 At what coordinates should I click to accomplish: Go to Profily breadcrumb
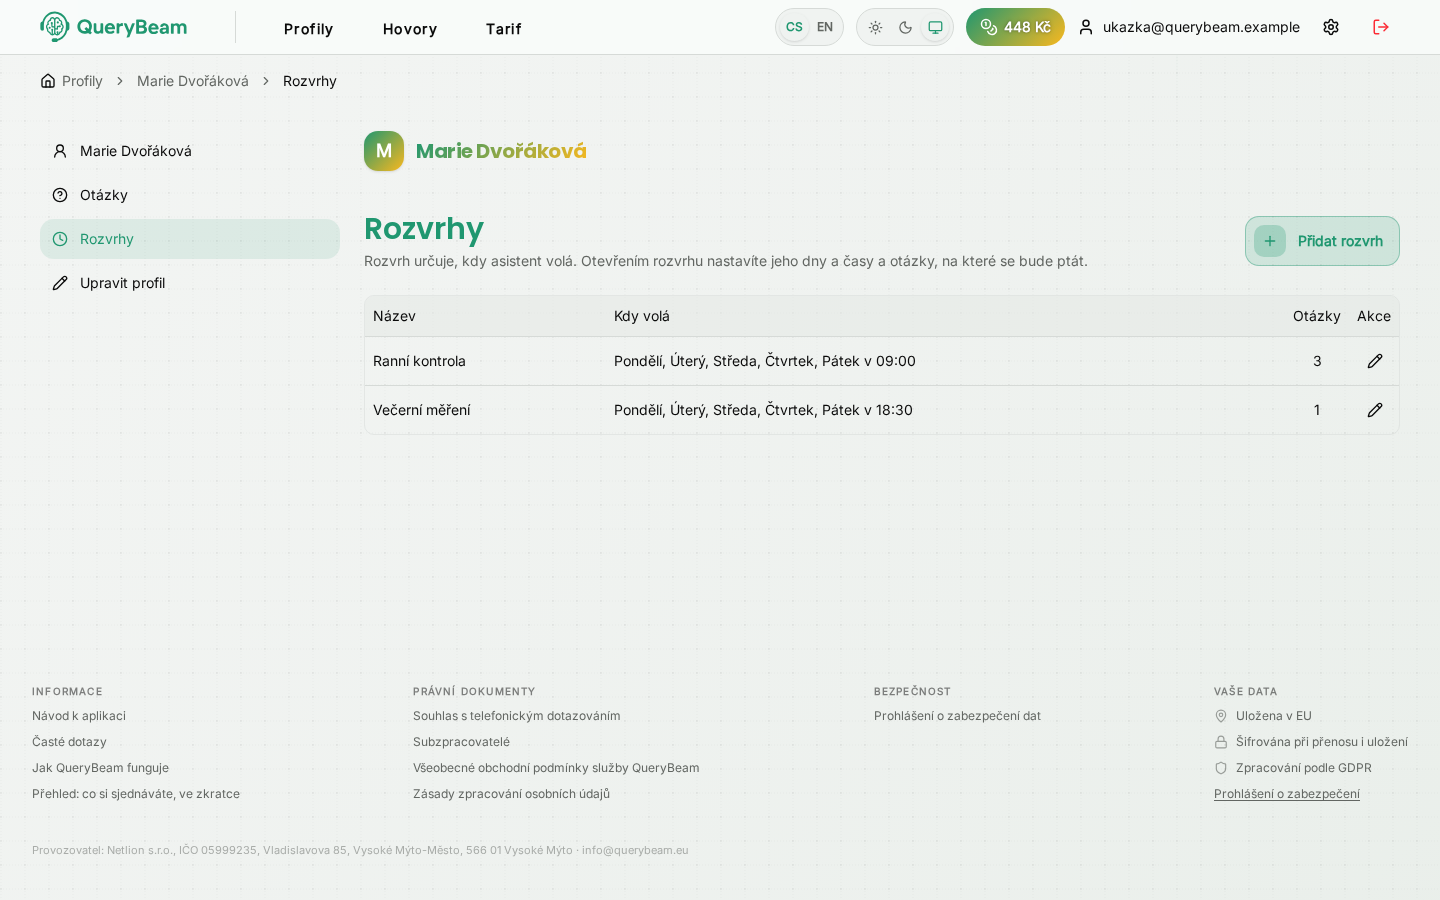pos(82,81)
